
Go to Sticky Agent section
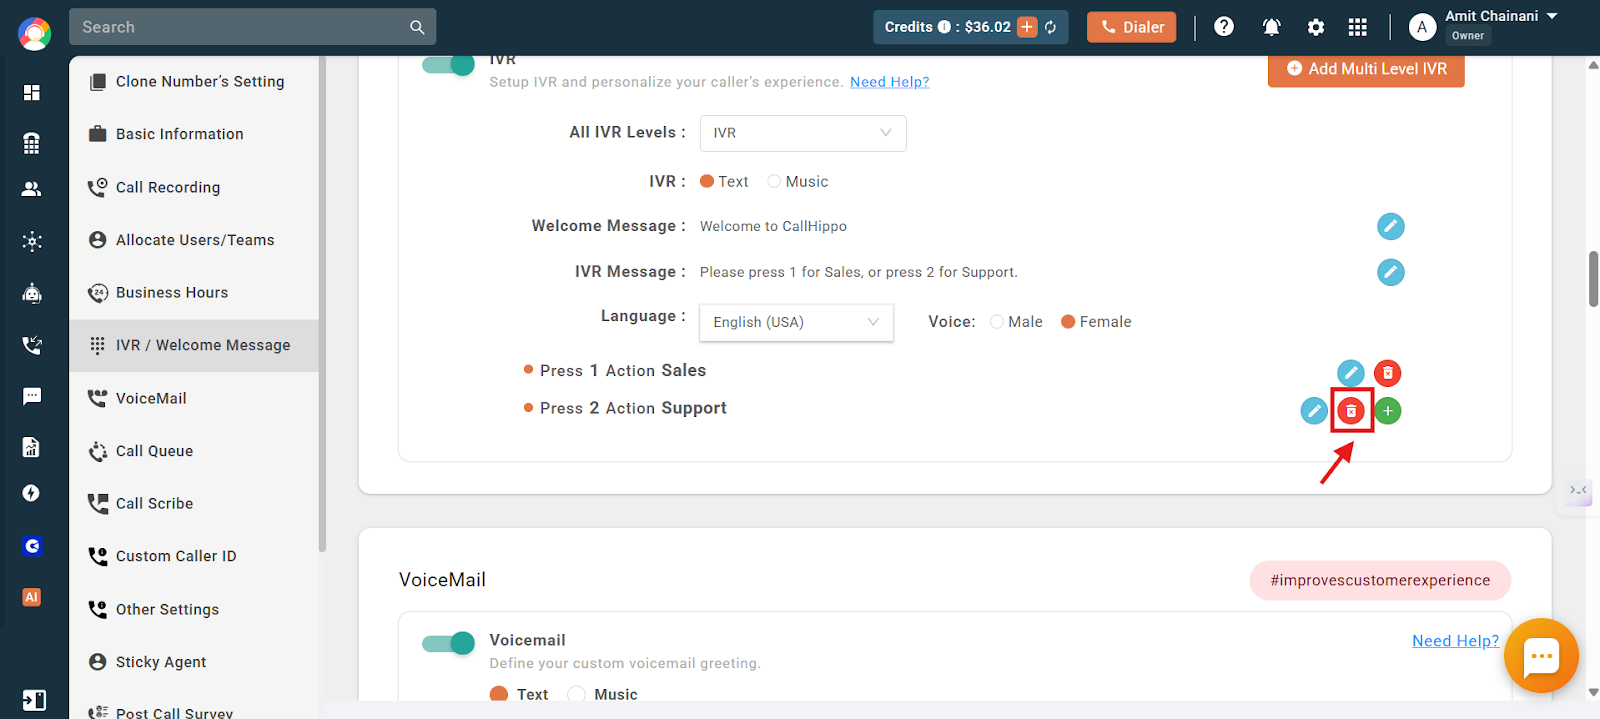[x=194, y=662]
